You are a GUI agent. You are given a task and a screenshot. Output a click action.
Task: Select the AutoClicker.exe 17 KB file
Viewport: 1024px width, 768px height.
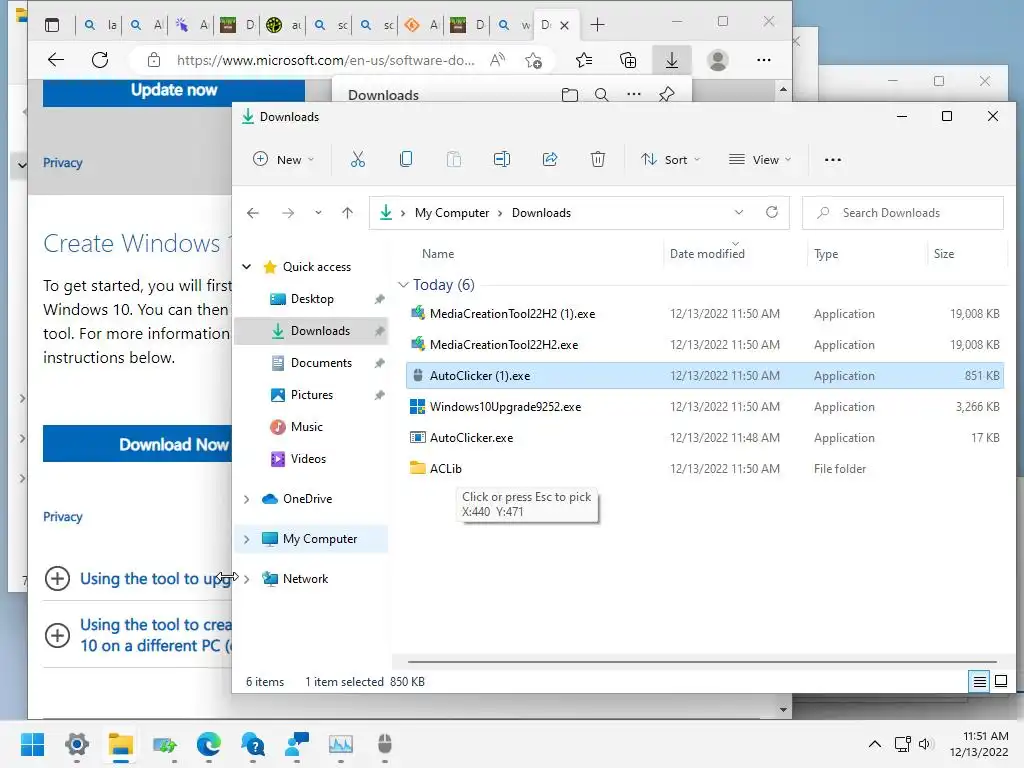tap(704, 438)
